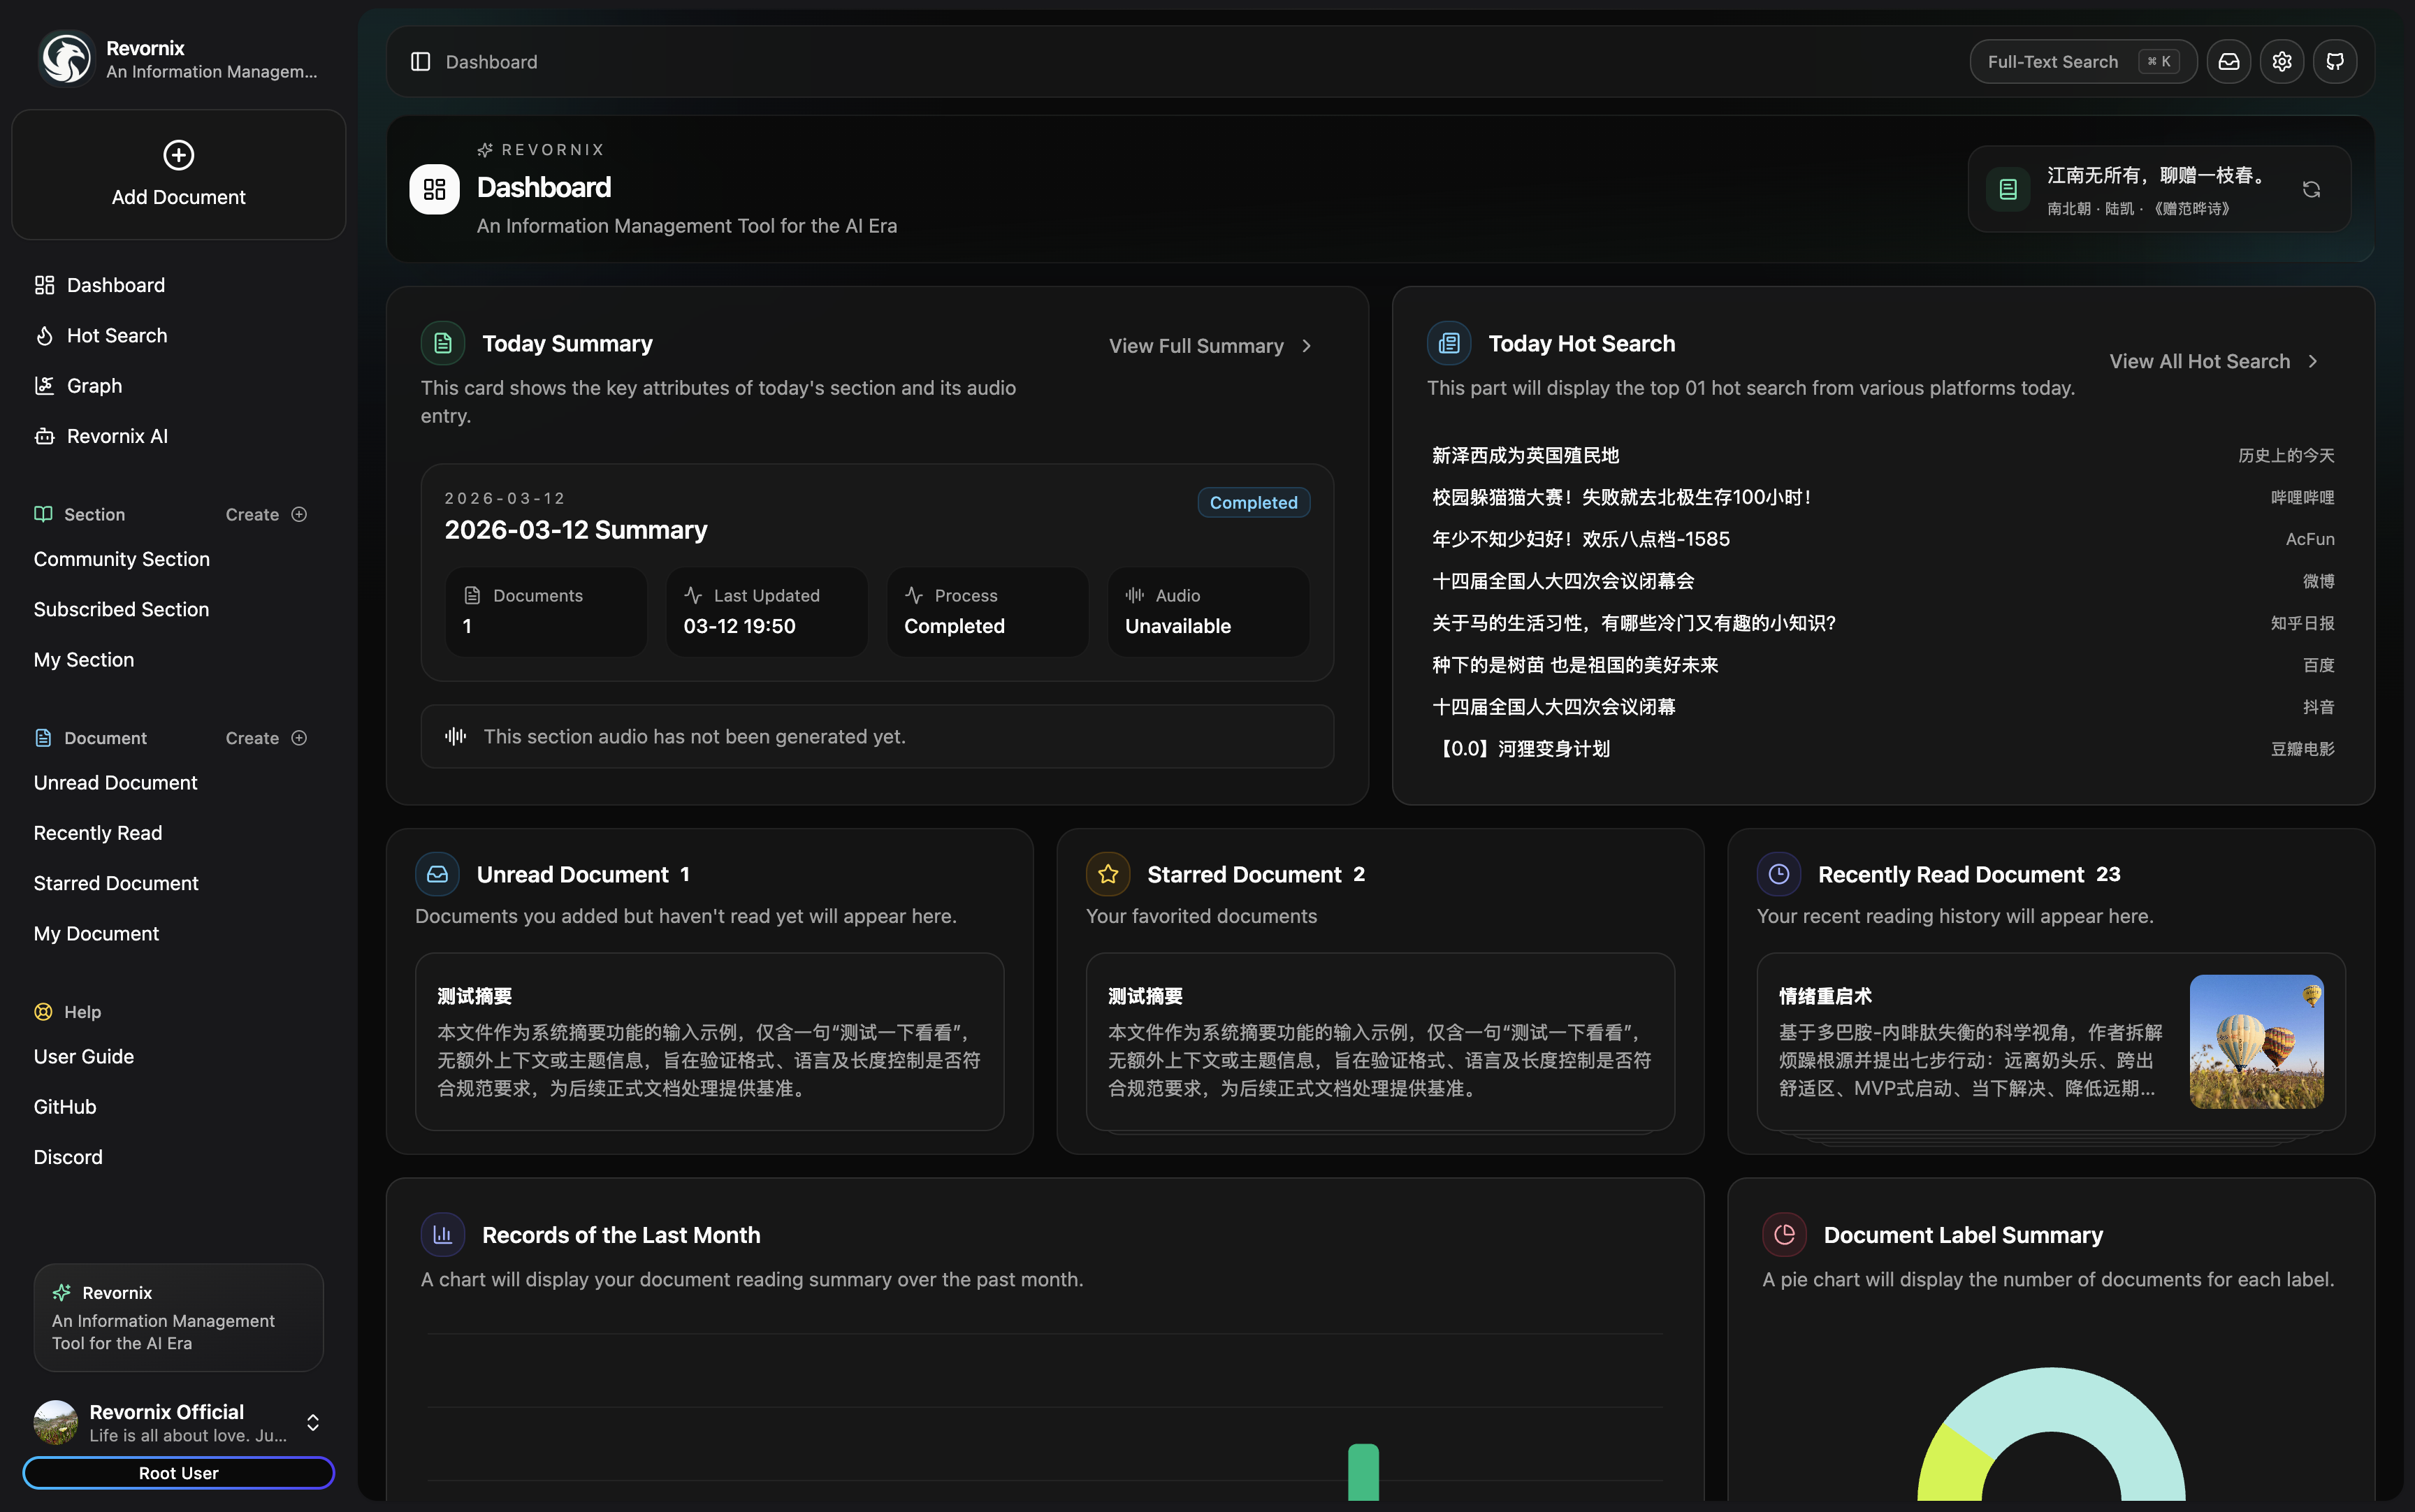Viewport: 2415px width, 1512px height.
Task: Refresh the daily poem quote
Action: 2310,189
